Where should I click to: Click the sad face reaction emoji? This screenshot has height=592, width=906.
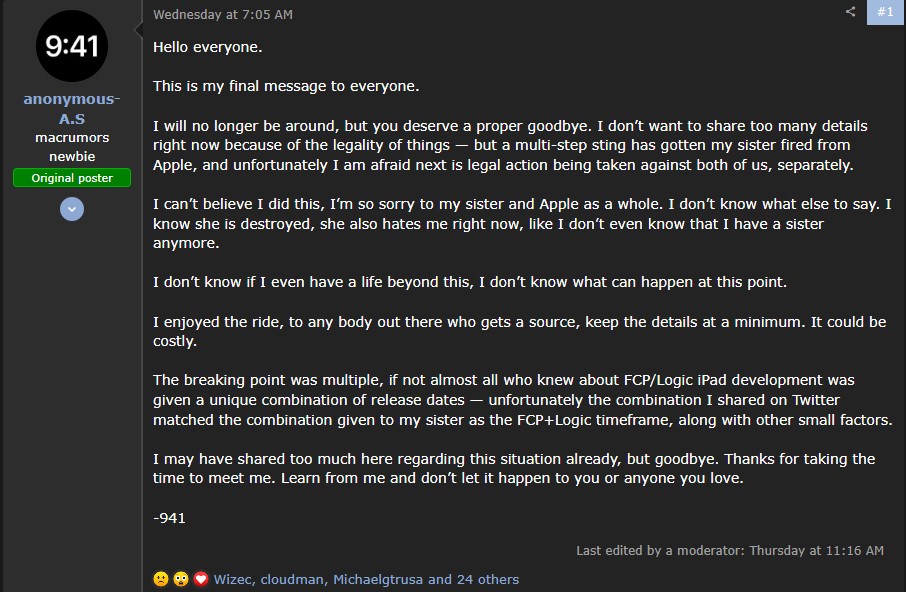[161, 579]
